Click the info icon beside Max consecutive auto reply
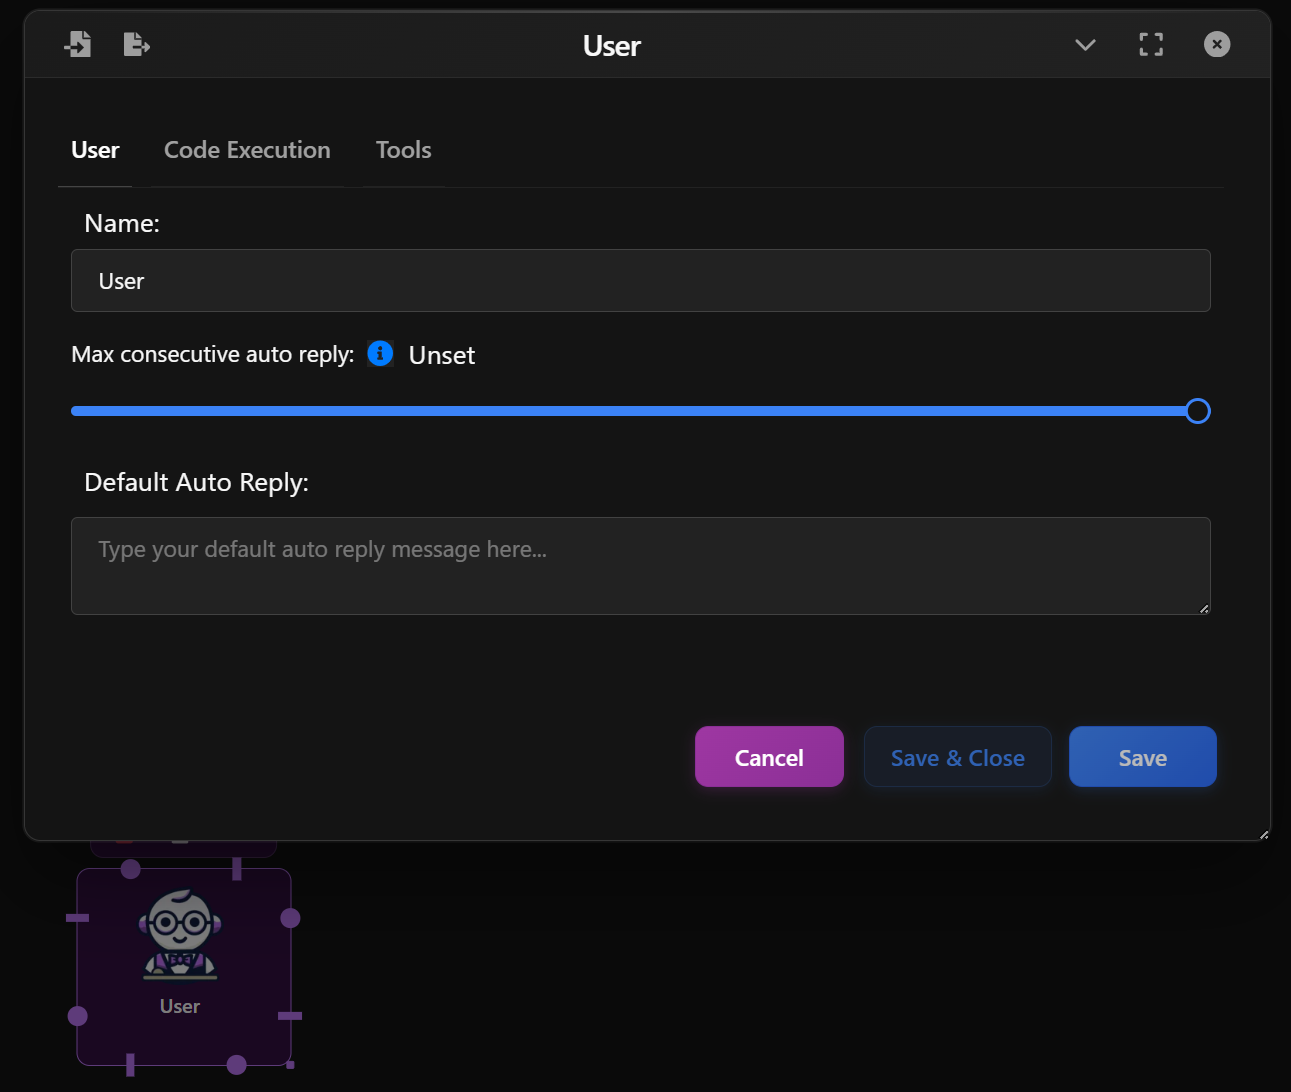 click(380, 354)
